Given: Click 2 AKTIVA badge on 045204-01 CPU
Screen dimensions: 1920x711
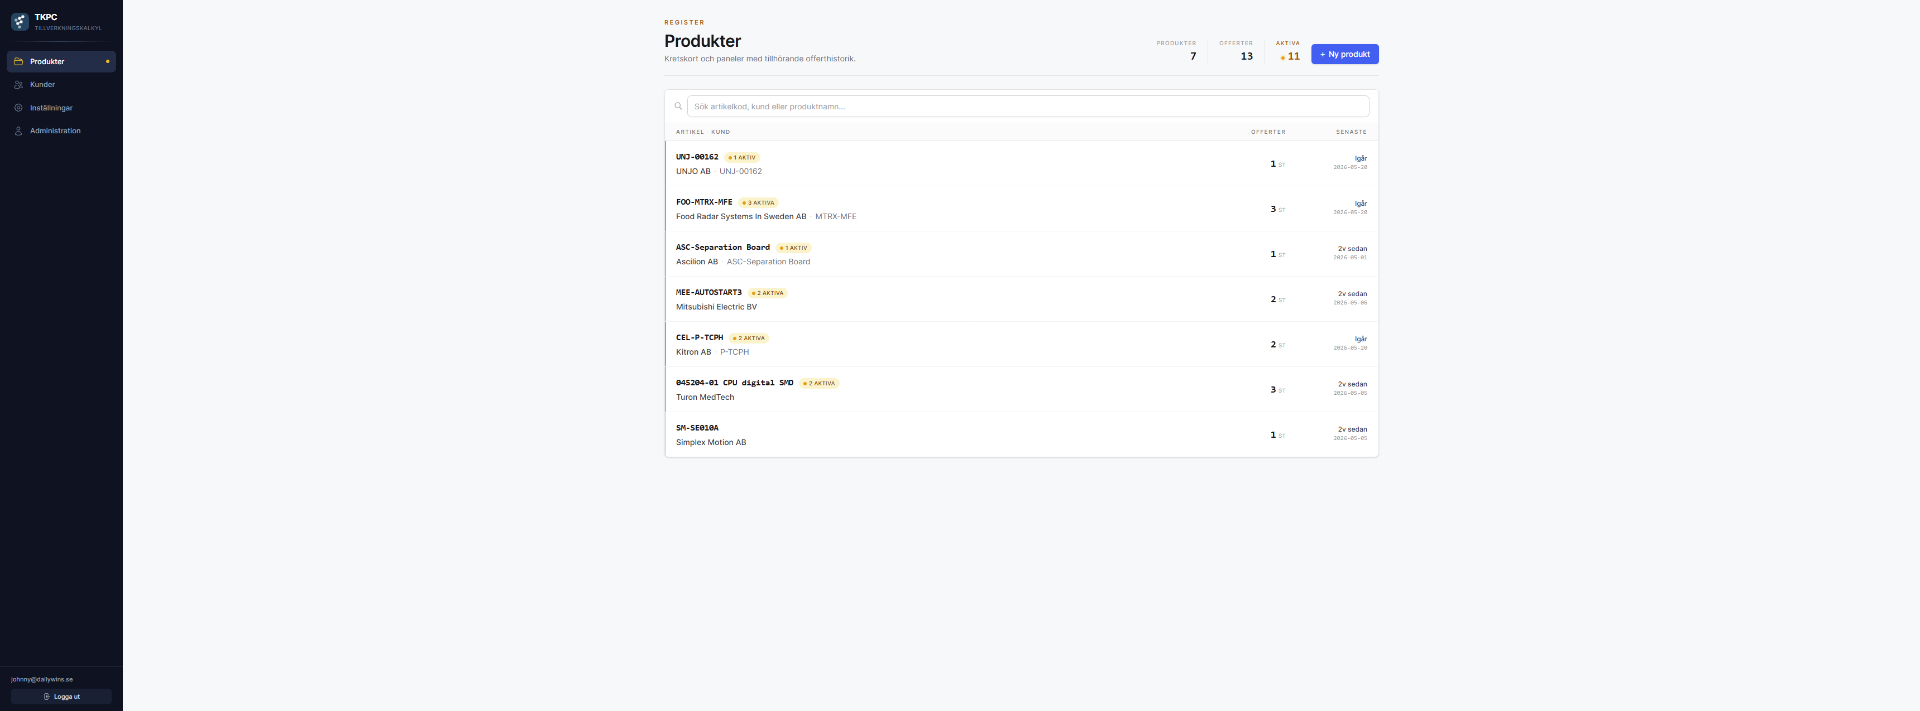Looking at the screenshot, I should (x=819, y=383).
